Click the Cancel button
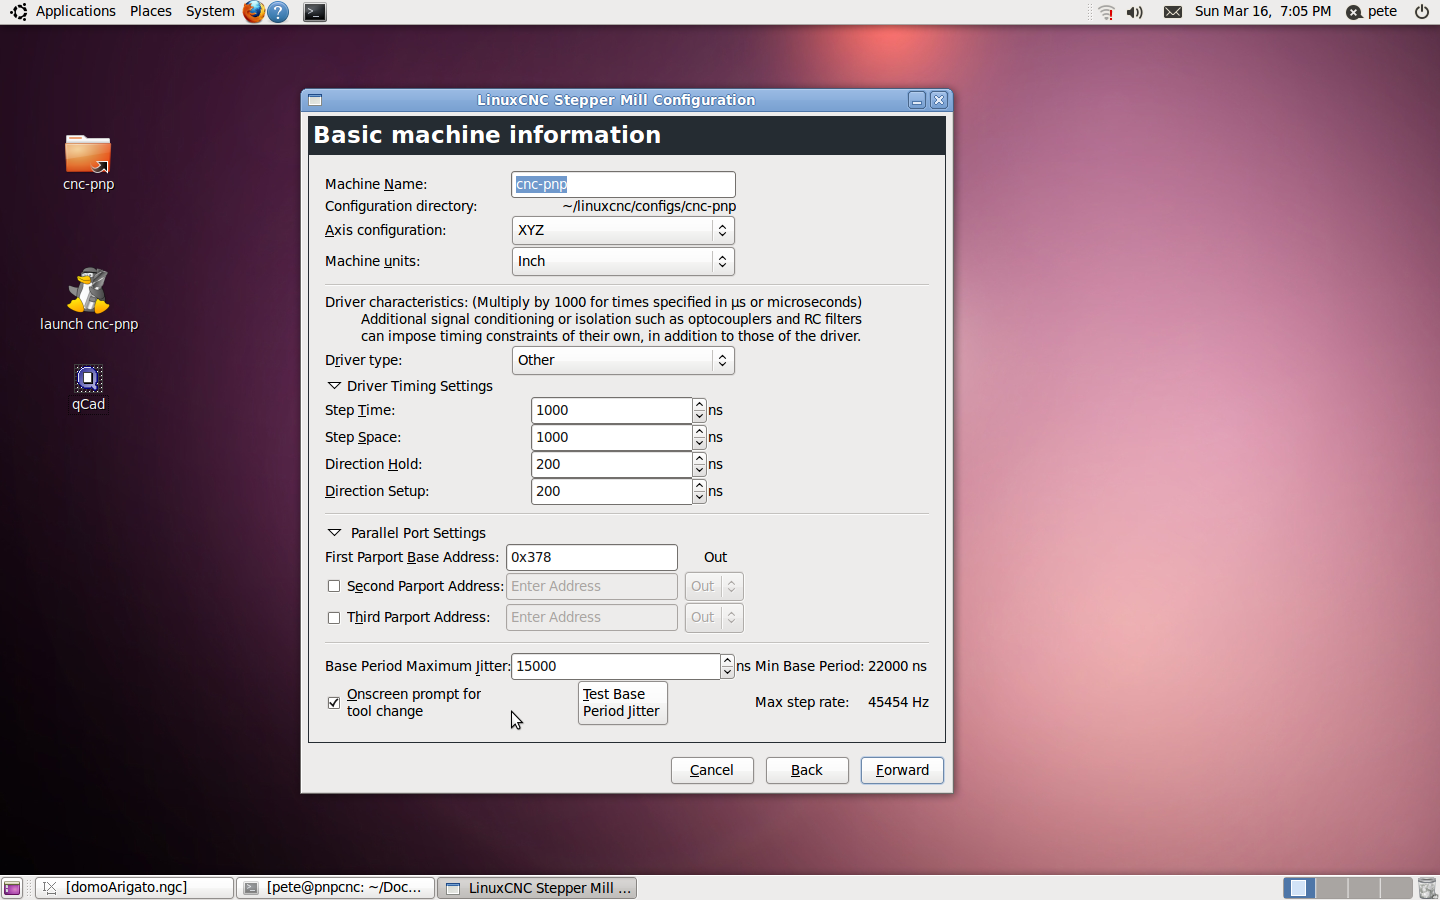 (712, 770)
